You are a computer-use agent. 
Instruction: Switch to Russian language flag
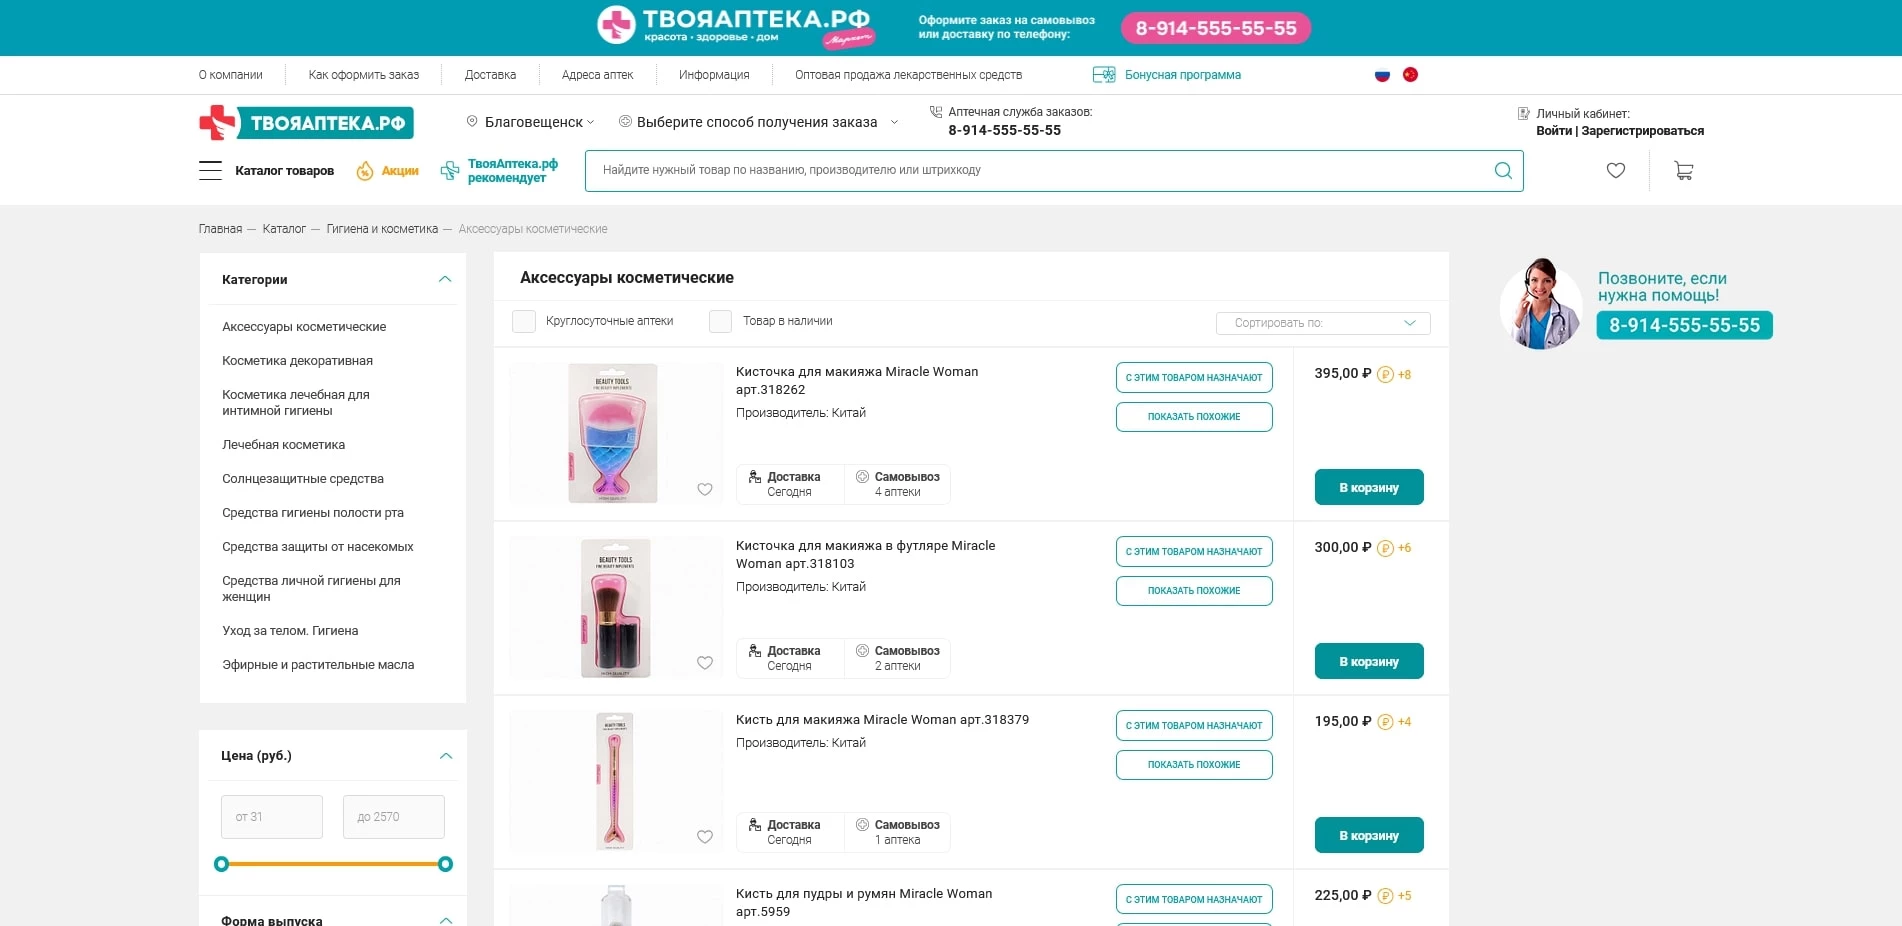point(1382,75)
